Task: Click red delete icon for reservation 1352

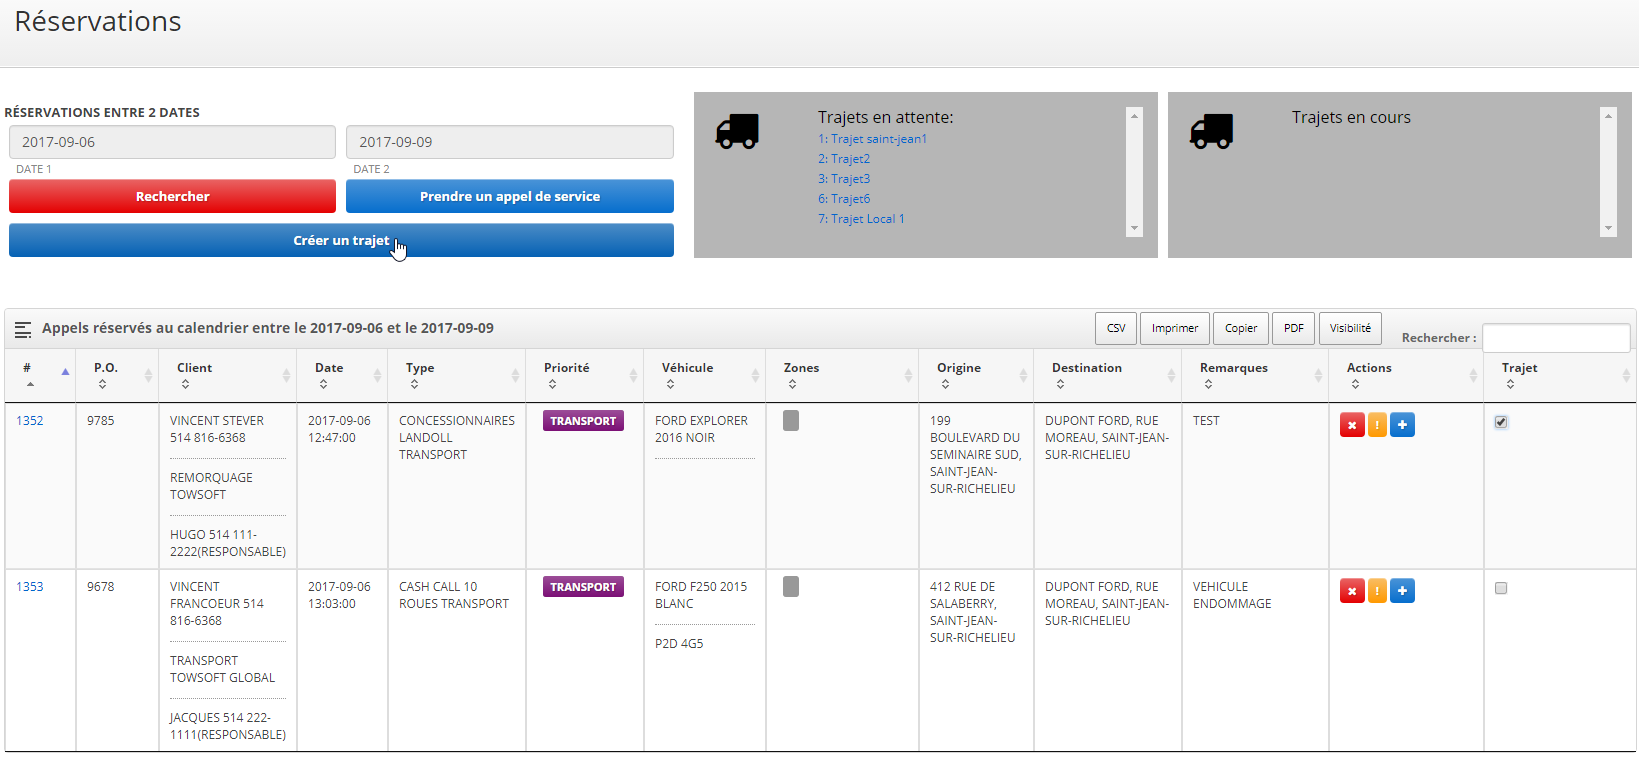Action: tap(1352, 425)
